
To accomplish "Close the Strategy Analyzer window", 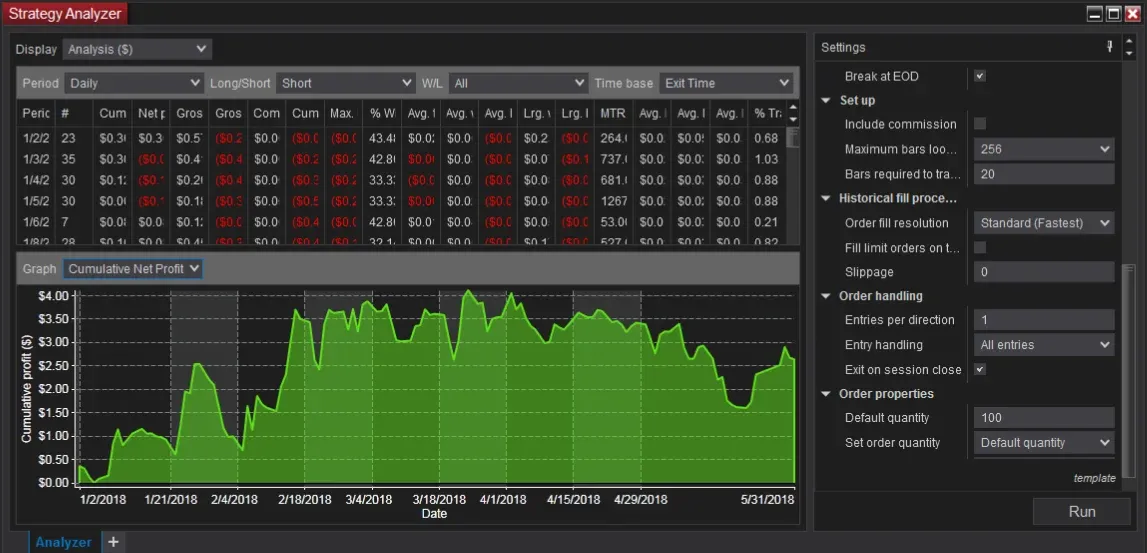I will coord(1132,13).
